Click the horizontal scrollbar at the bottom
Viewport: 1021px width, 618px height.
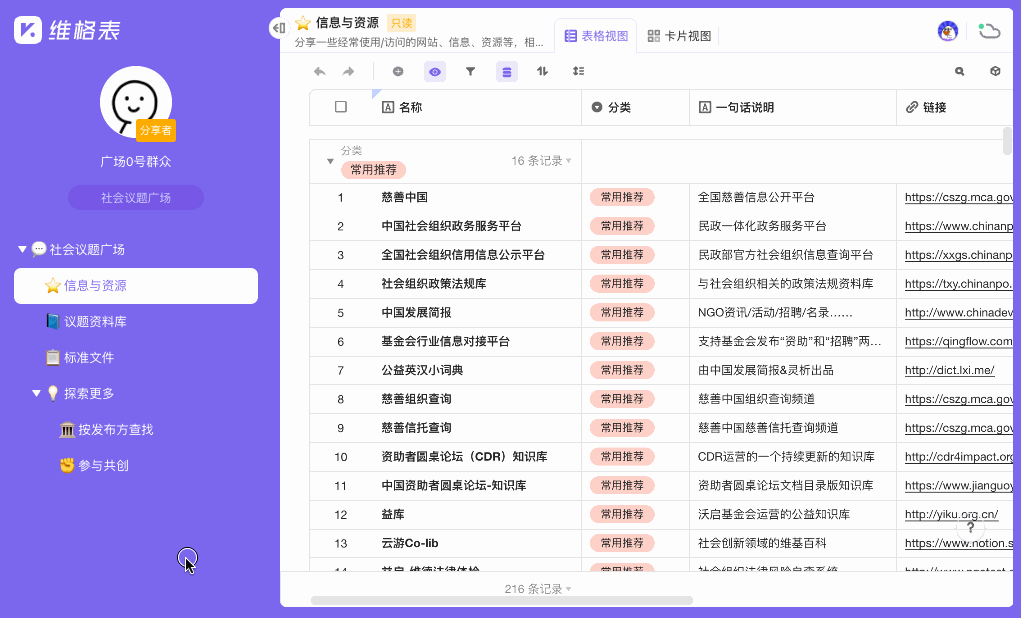tap(502, 600)
